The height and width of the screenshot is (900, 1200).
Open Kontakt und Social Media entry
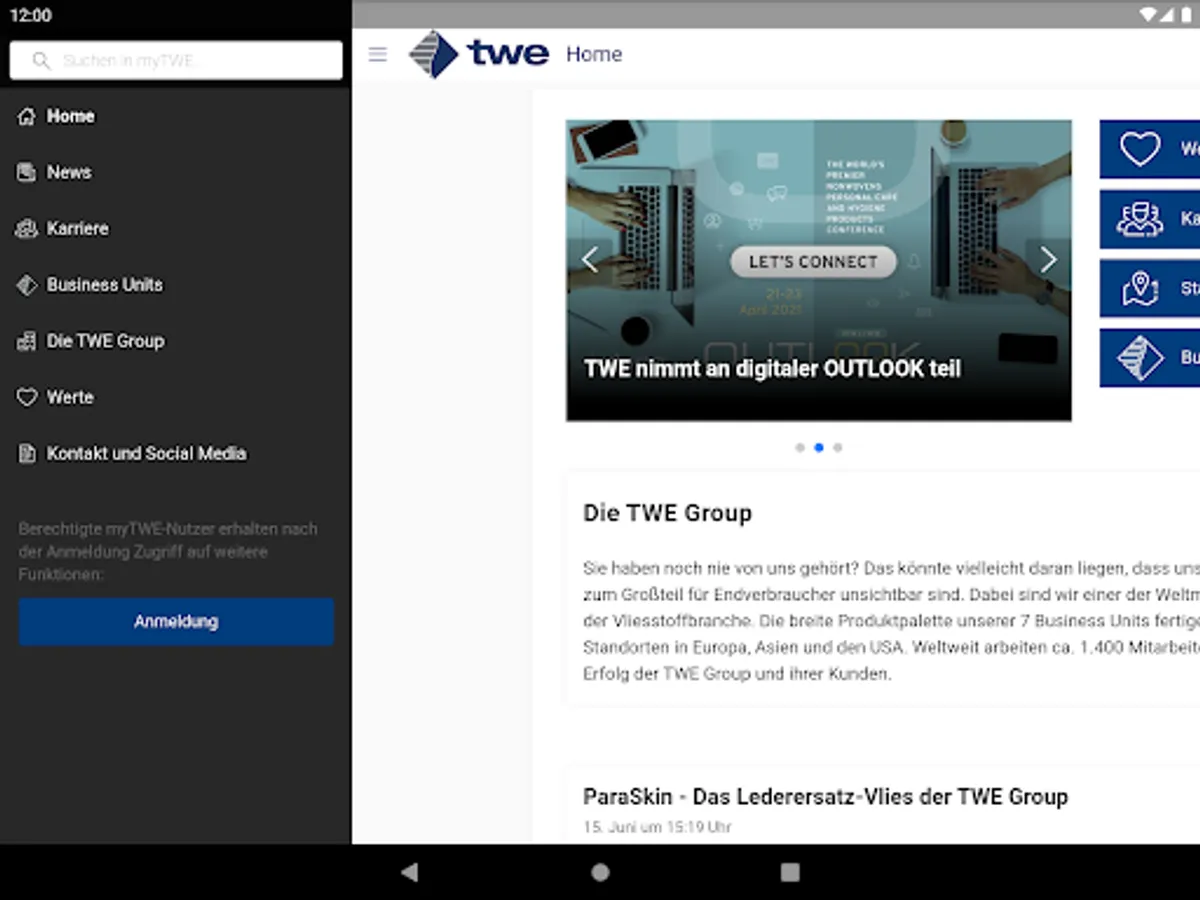pos(147,454)
